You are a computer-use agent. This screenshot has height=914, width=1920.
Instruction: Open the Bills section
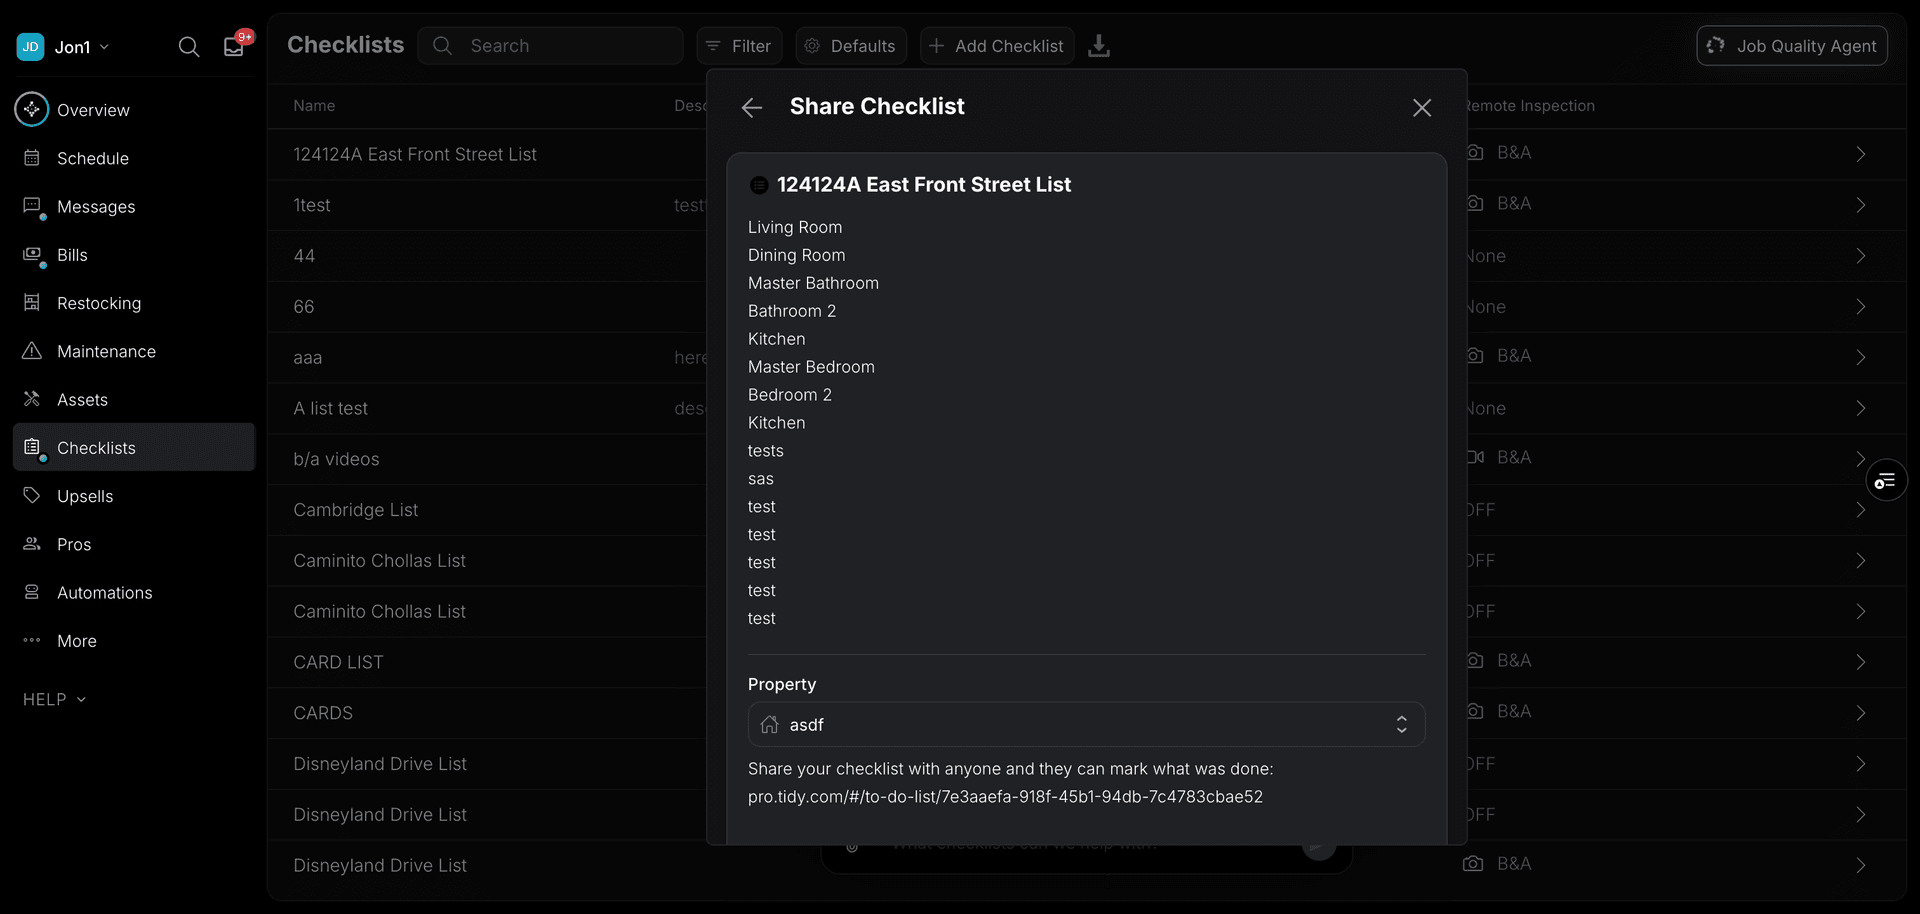pos(70,255)
